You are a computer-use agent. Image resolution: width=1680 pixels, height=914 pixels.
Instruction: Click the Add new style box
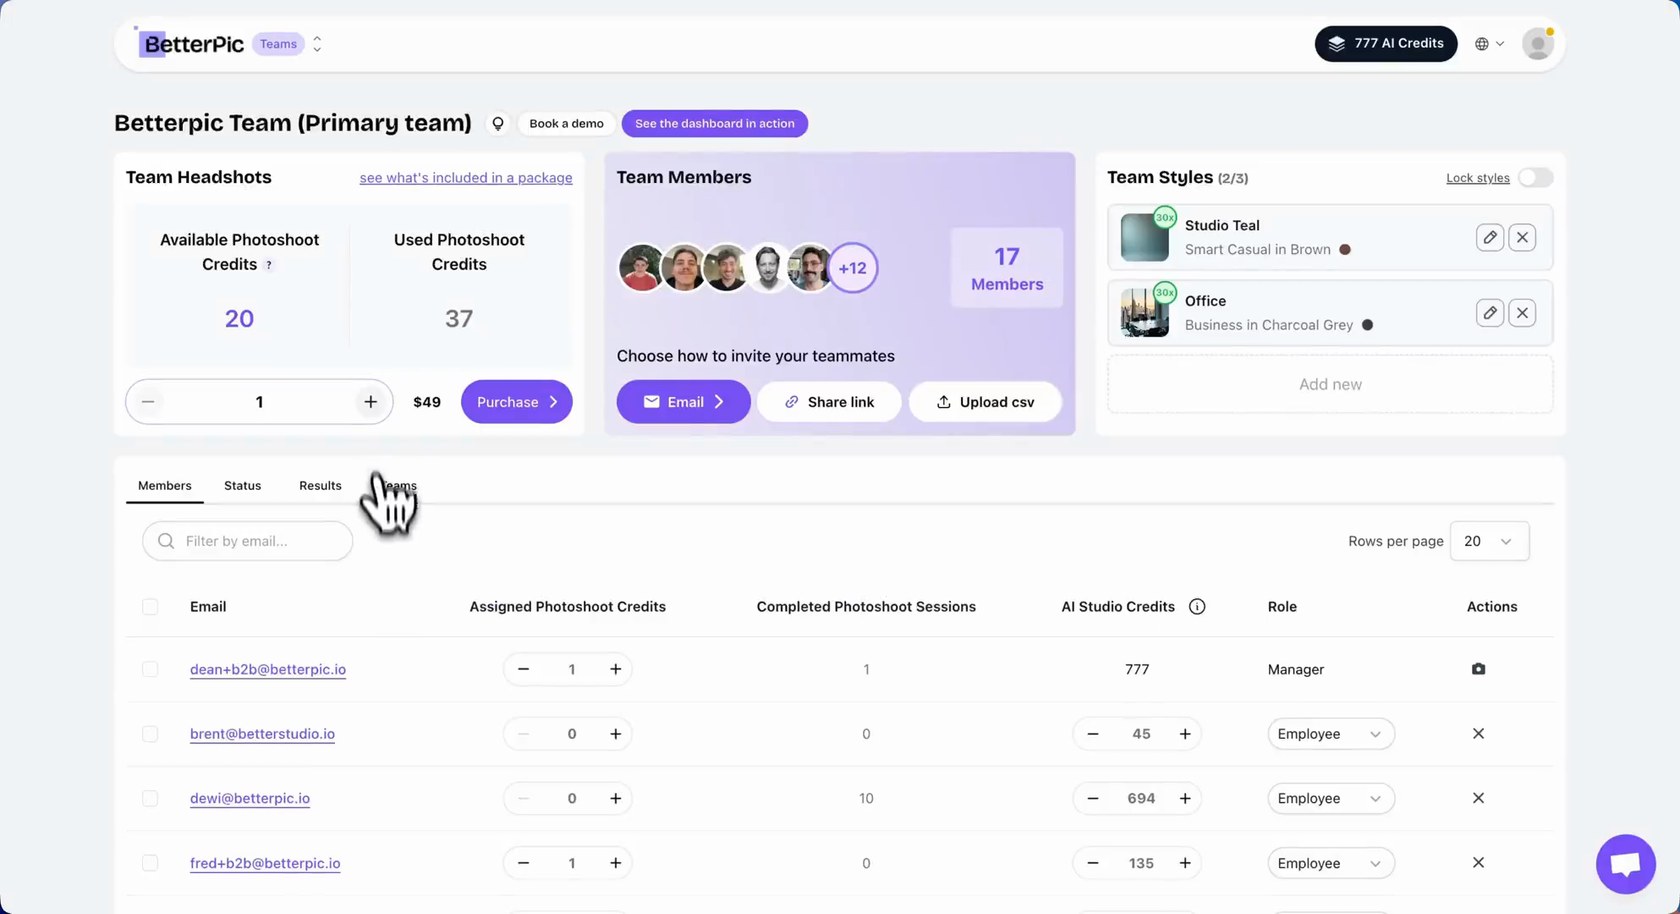(x=1330, y=385)
